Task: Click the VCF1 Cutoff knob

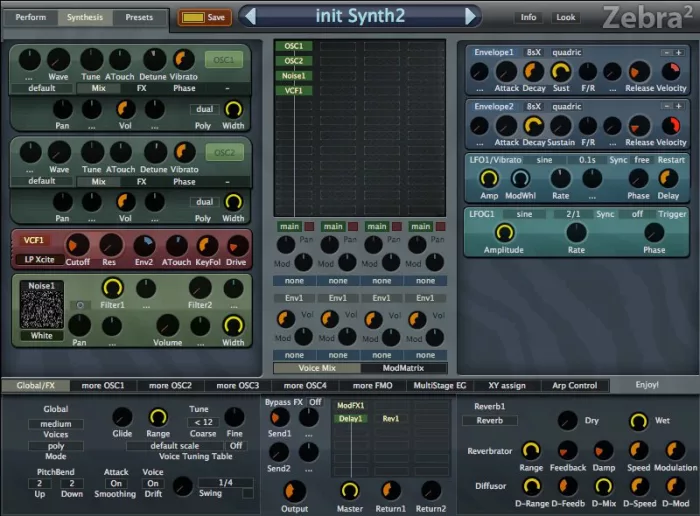Action: coord(79,245)
